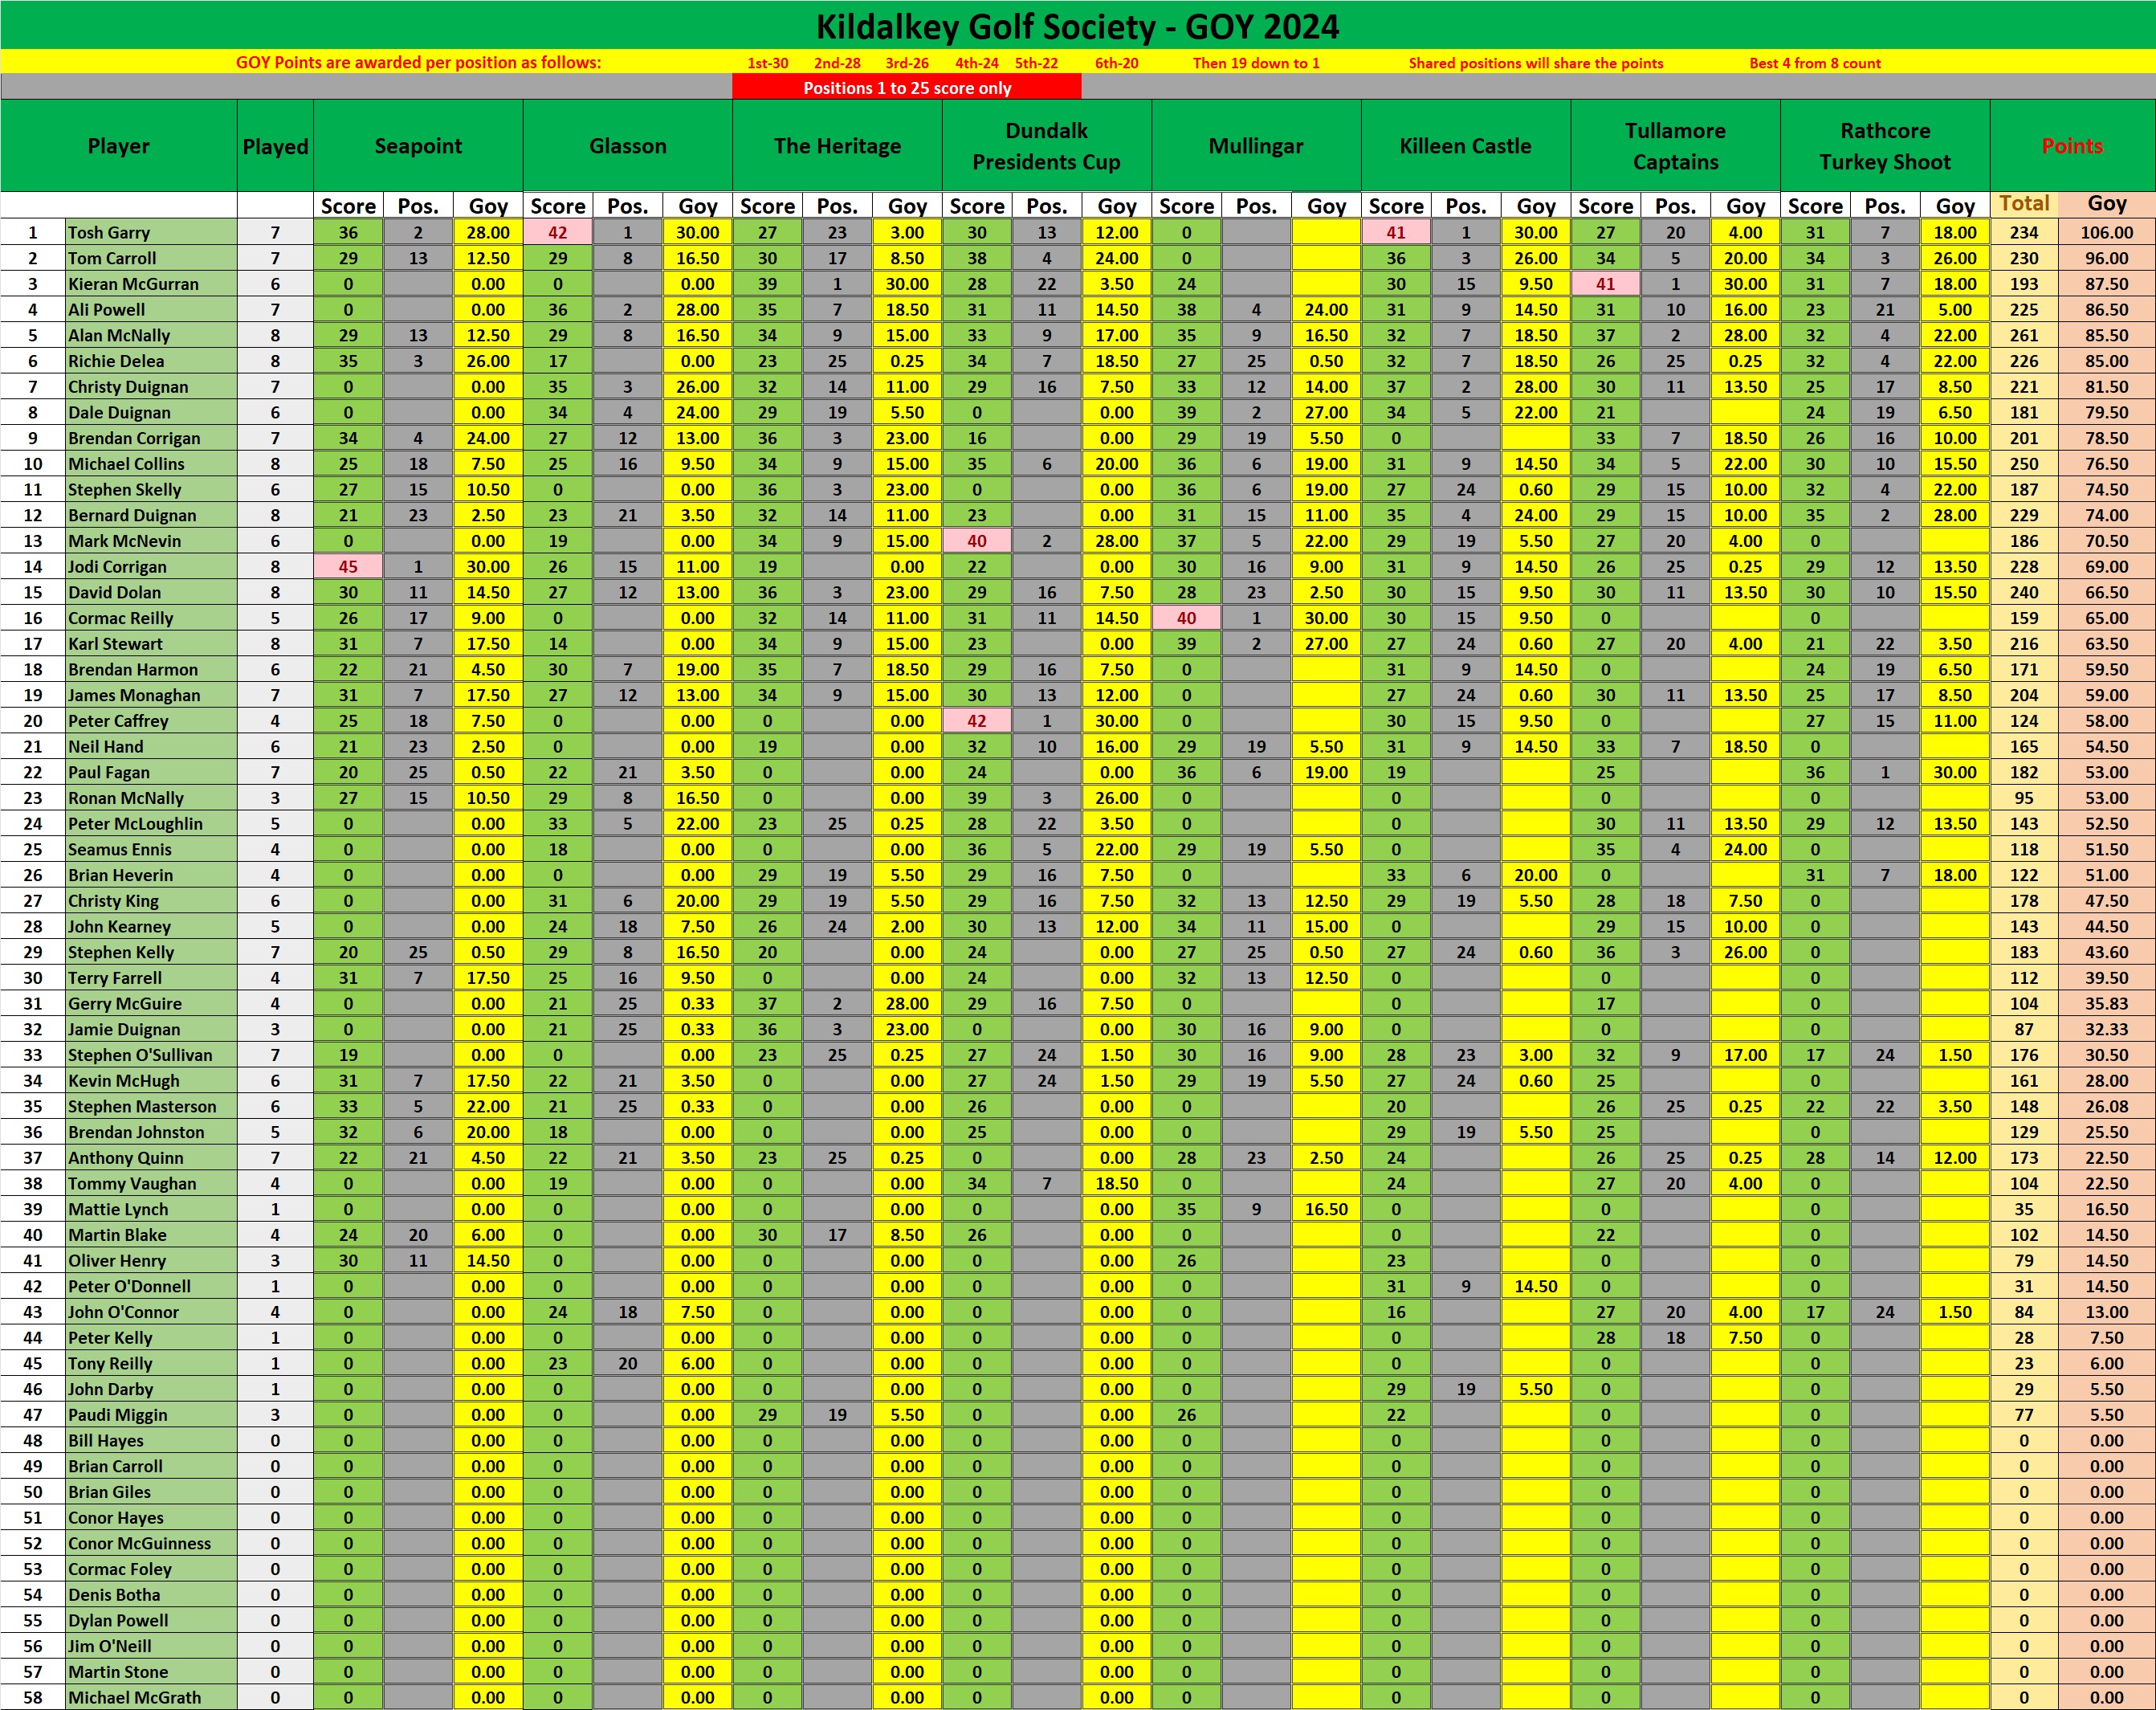Screen dimensions: 2156x1710
Task: Click Jodi Corrigan's pink Seapoint score 45
Action: [348, 567]
